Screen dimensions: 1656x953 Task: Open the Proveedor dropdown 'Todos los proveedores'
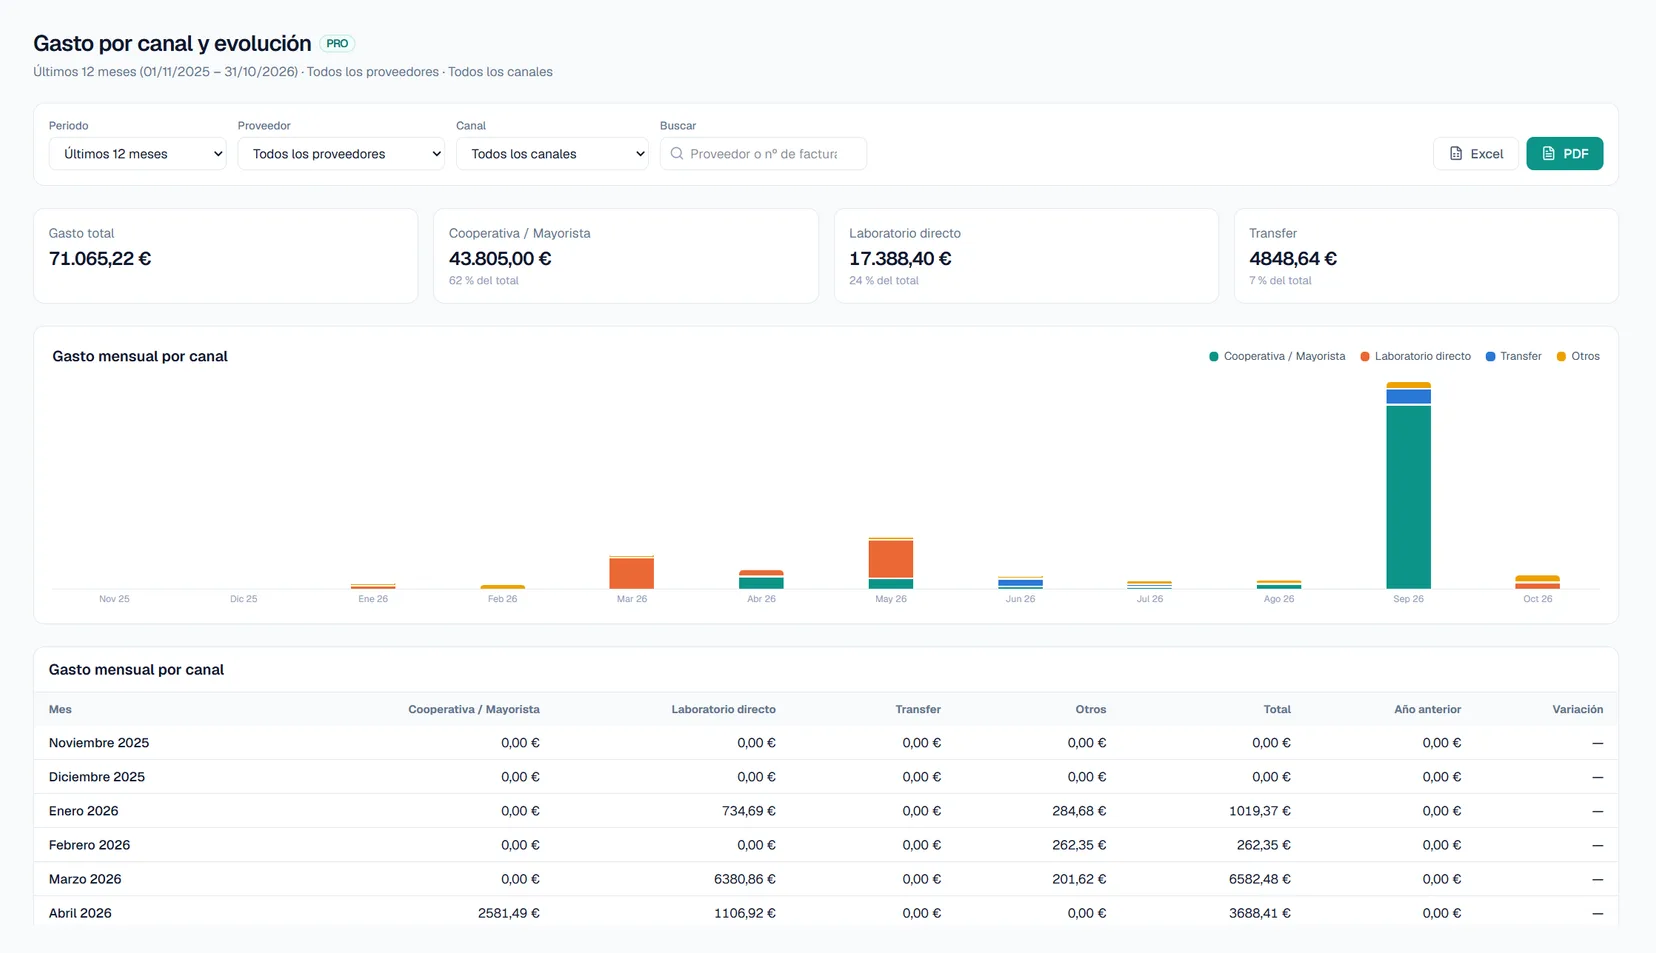(x=341, y=154)
